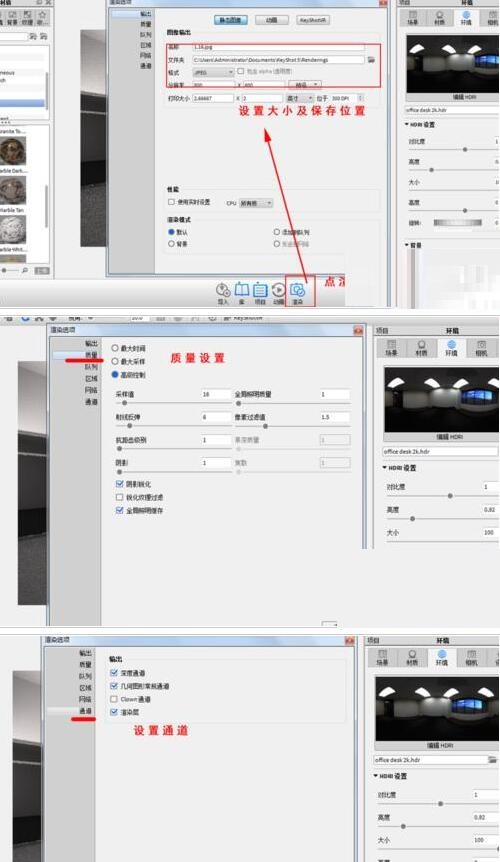Select 背景 (Background) render mode radio
This screenshot has height=862, width=500.
171,244
